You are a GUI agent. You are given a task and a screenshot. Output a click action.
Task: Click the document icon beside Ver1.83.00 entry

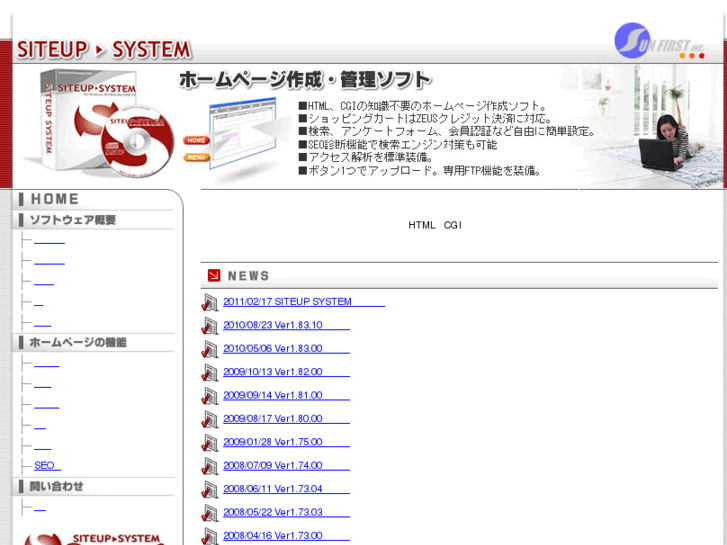210,349
